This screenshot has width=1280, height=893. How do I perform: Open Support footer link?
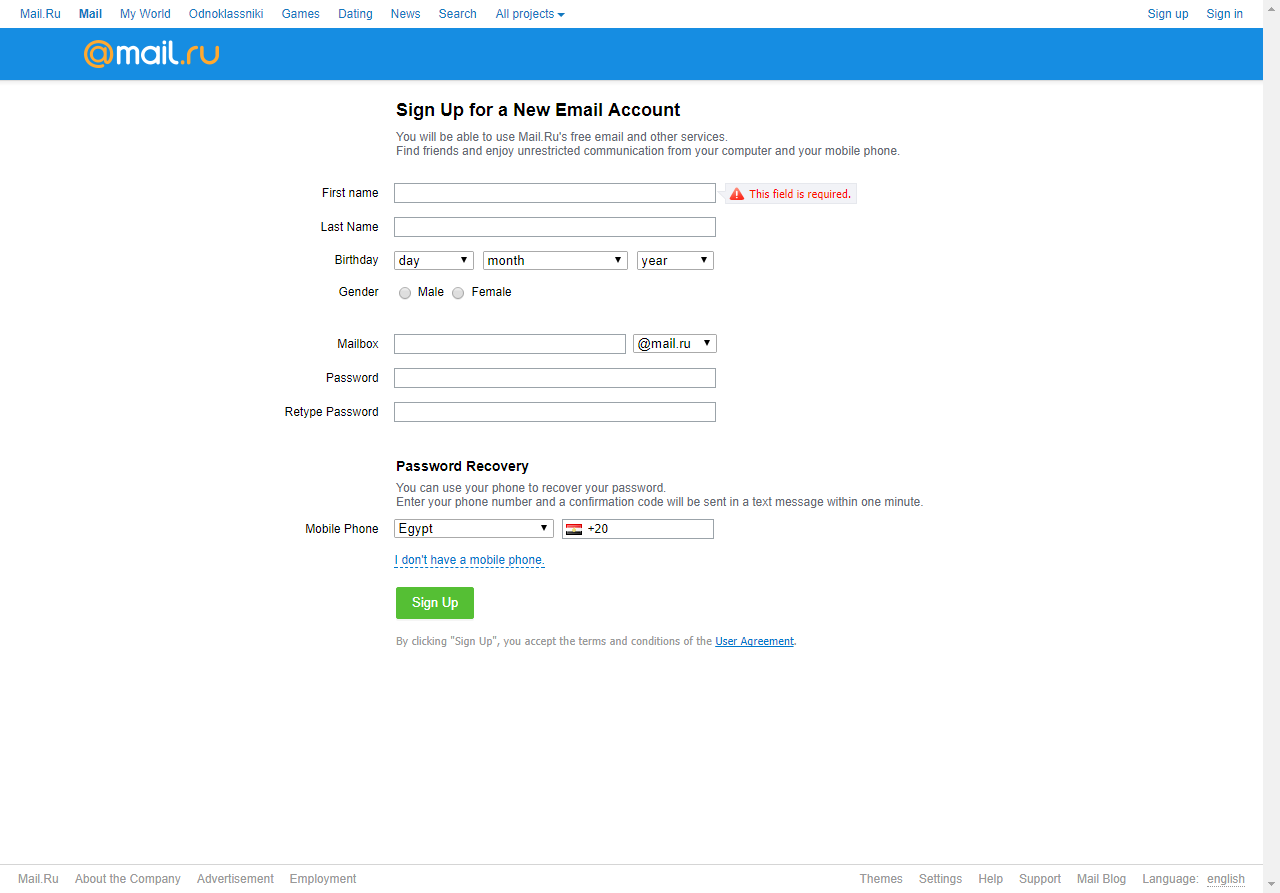point(1040,879)
